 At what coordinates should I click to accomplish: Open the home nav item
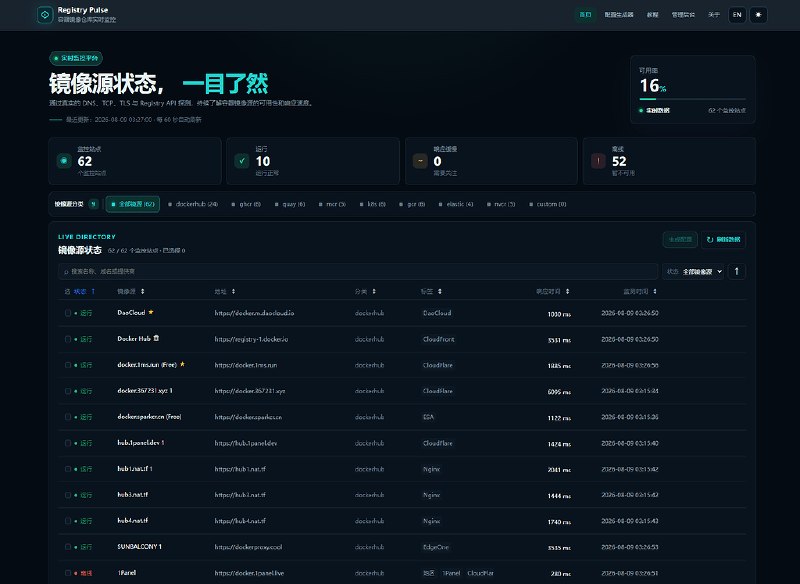[585, 15]
